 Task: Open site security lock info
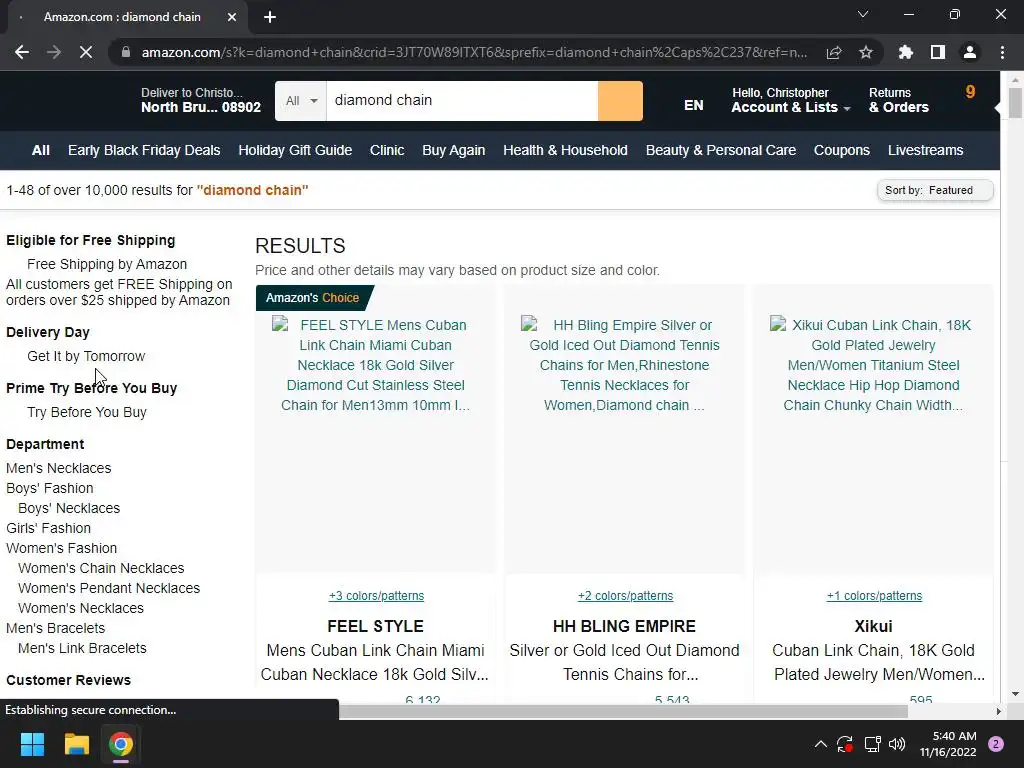click(126, 52)
